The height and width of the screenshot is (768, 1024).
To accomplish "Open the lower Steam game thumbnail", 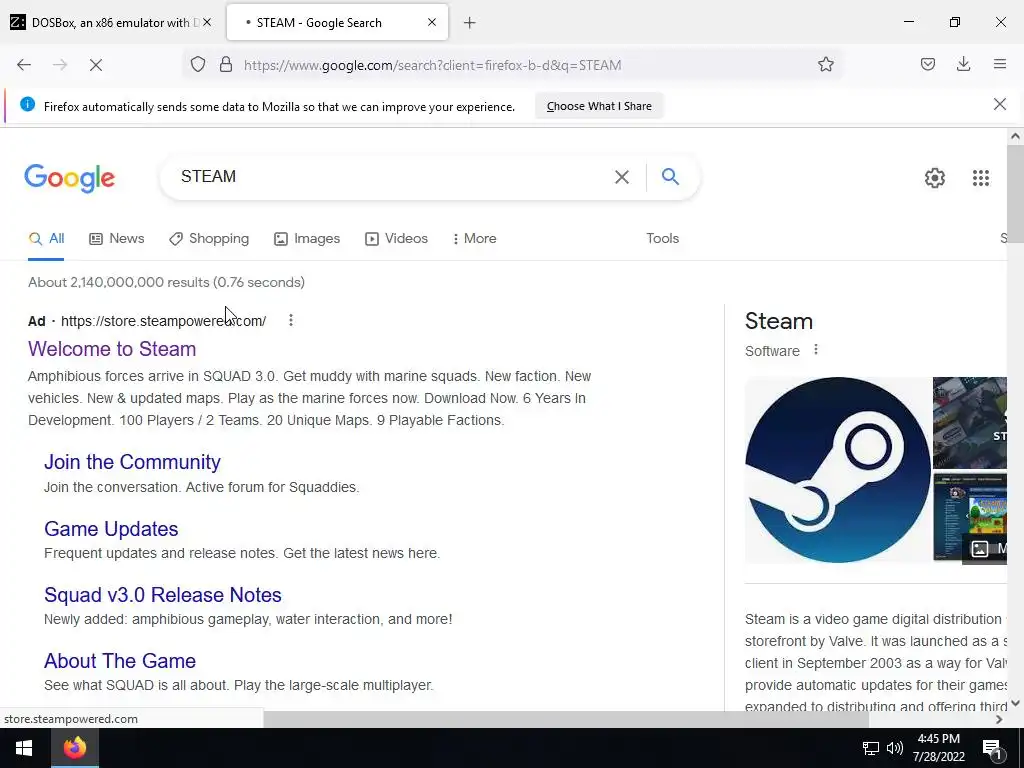I will [970, 517].
